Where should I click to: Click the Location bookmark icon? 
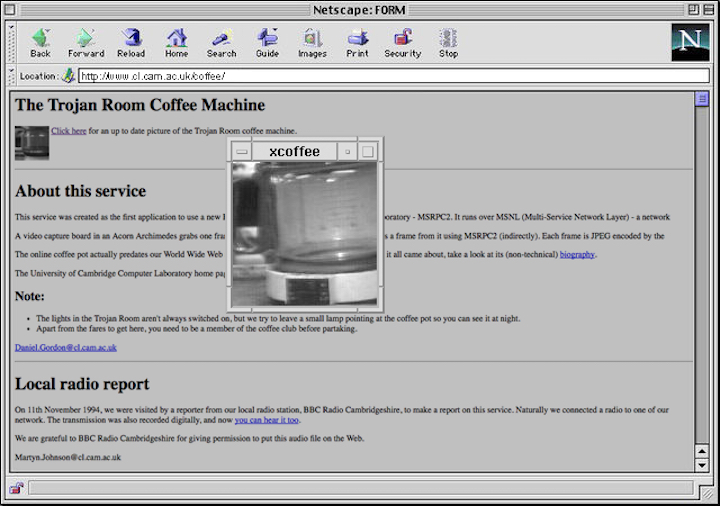coord(69,76)
